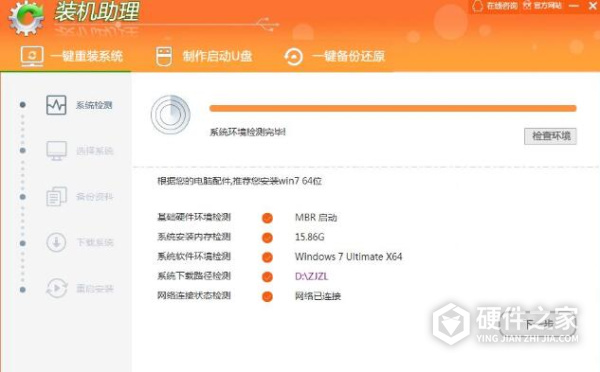Click the recommendation text mentioning win7 64位
This screenshot has height=372, width=600.
pos(240,181)
